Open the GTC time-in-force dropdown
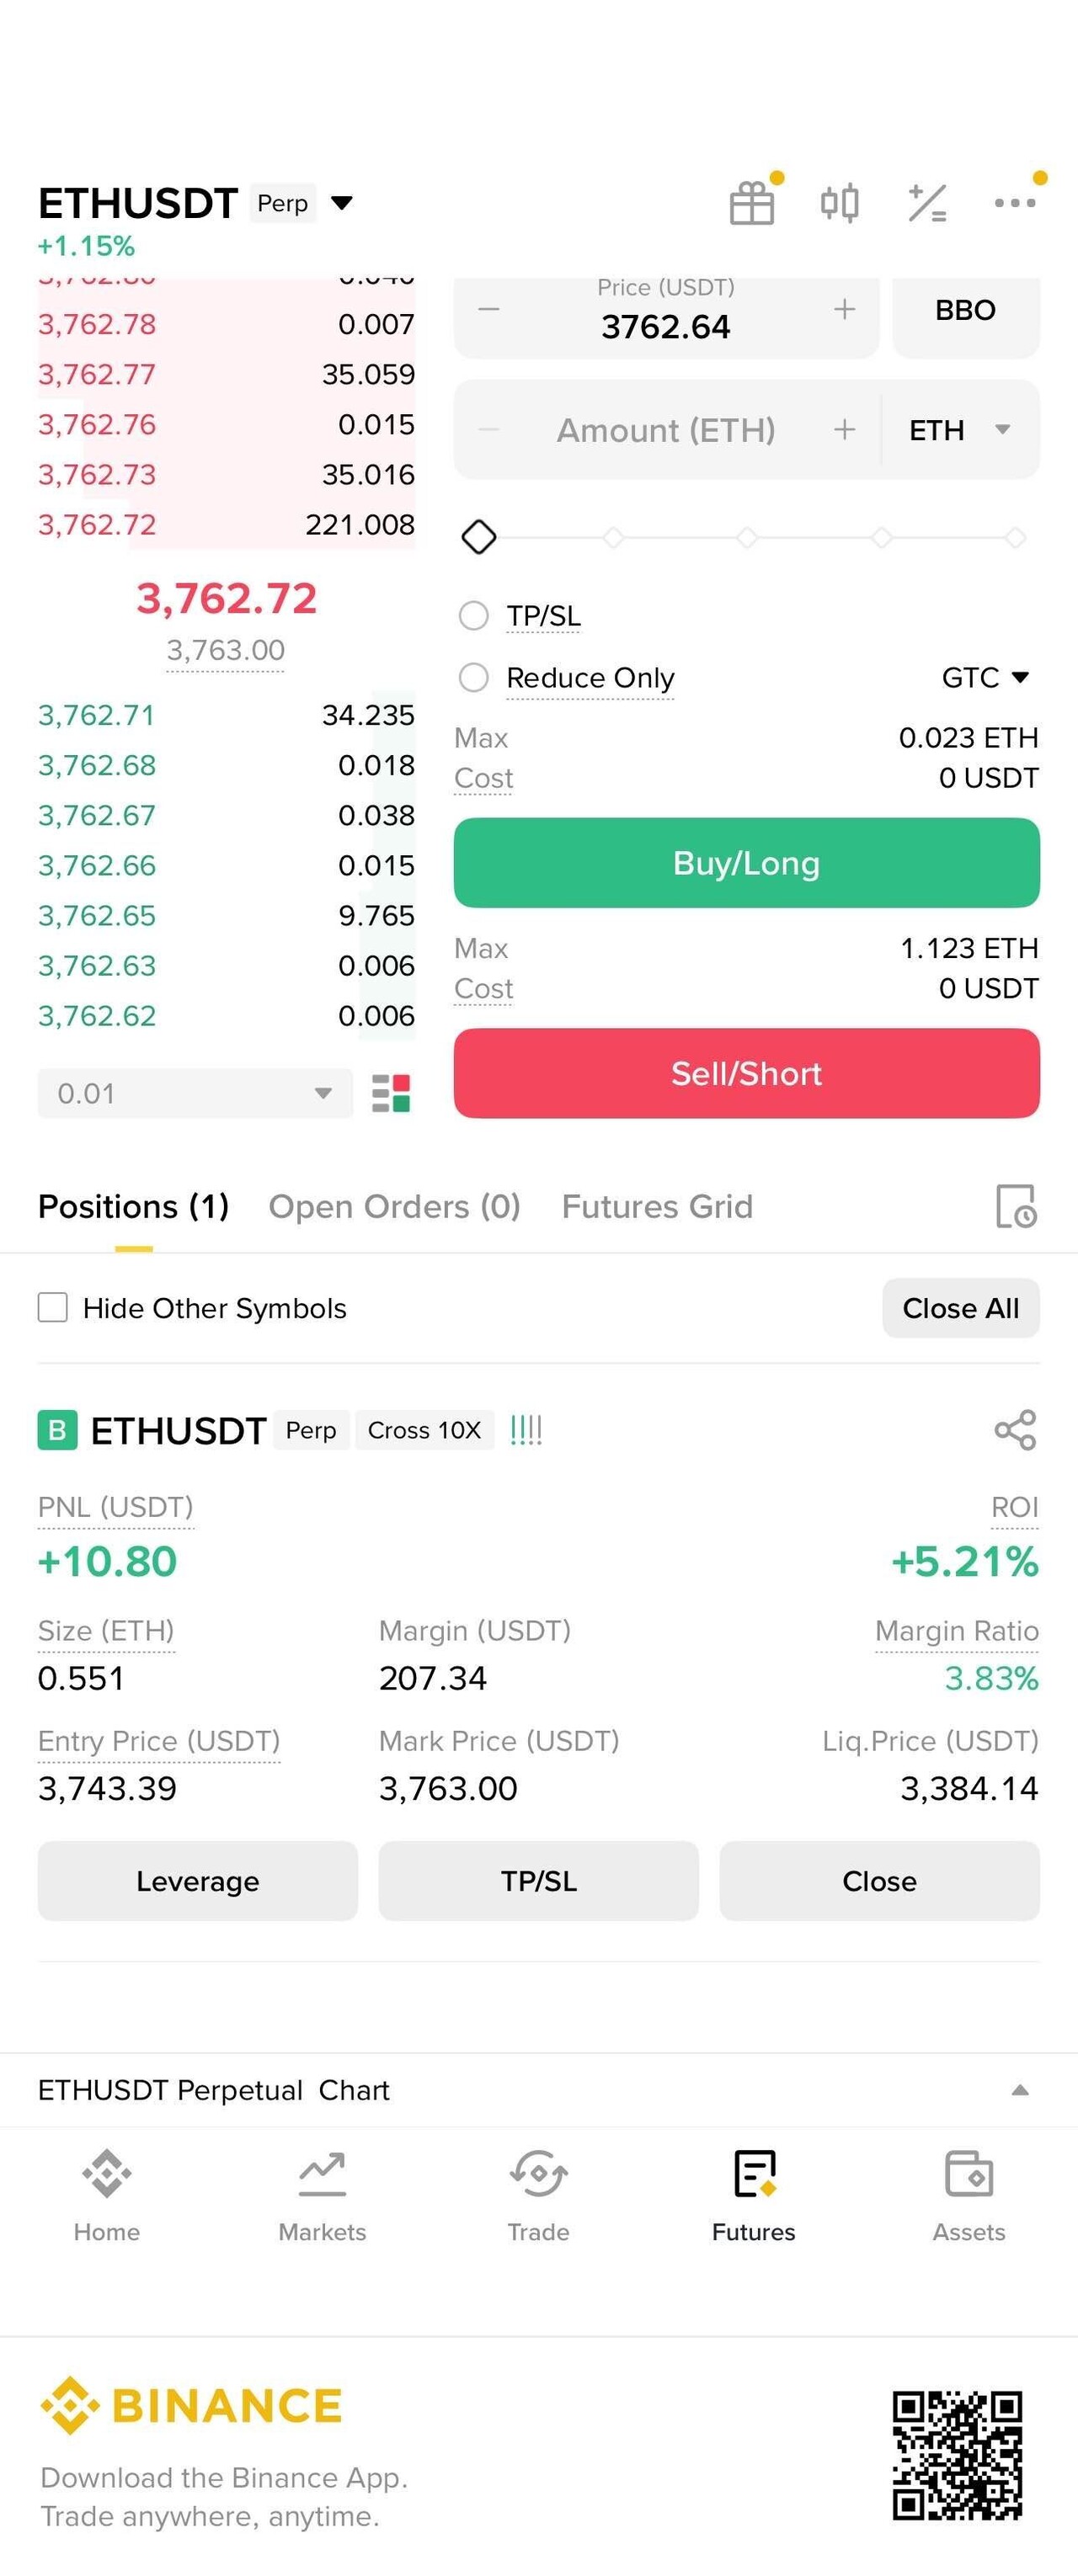Image resolution: width=1078 pixels, height=2576 pixels. 985,677
